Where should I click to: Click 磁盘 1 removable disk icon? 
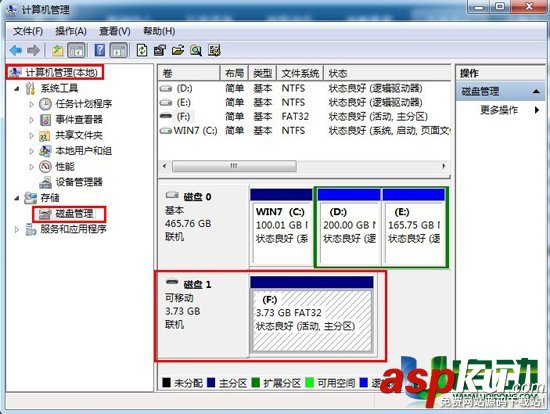click(x=172, y=281)
